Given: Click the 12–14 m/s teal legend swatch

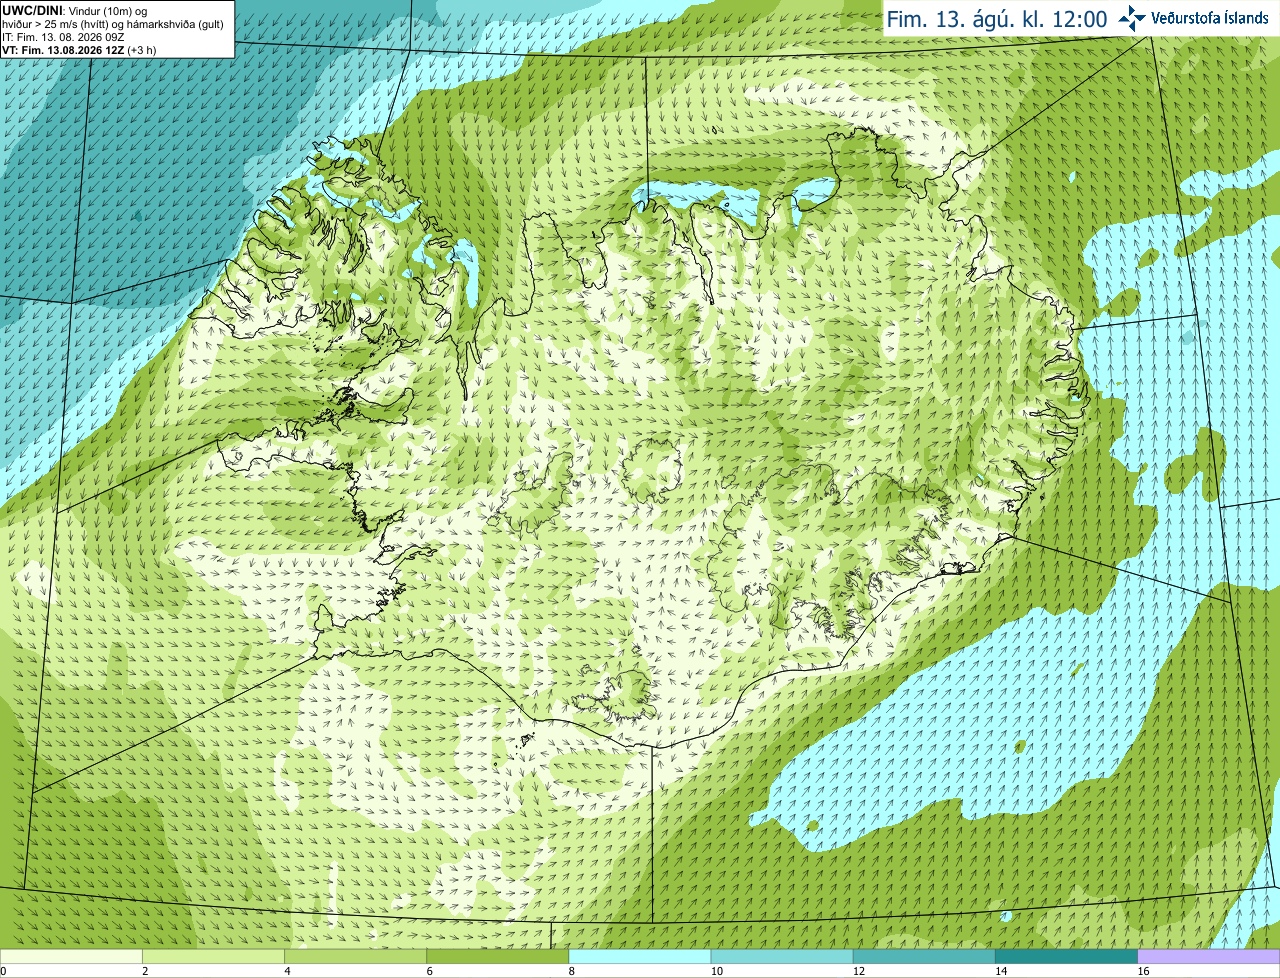Looking at the screenshot, I should point(924,956).
